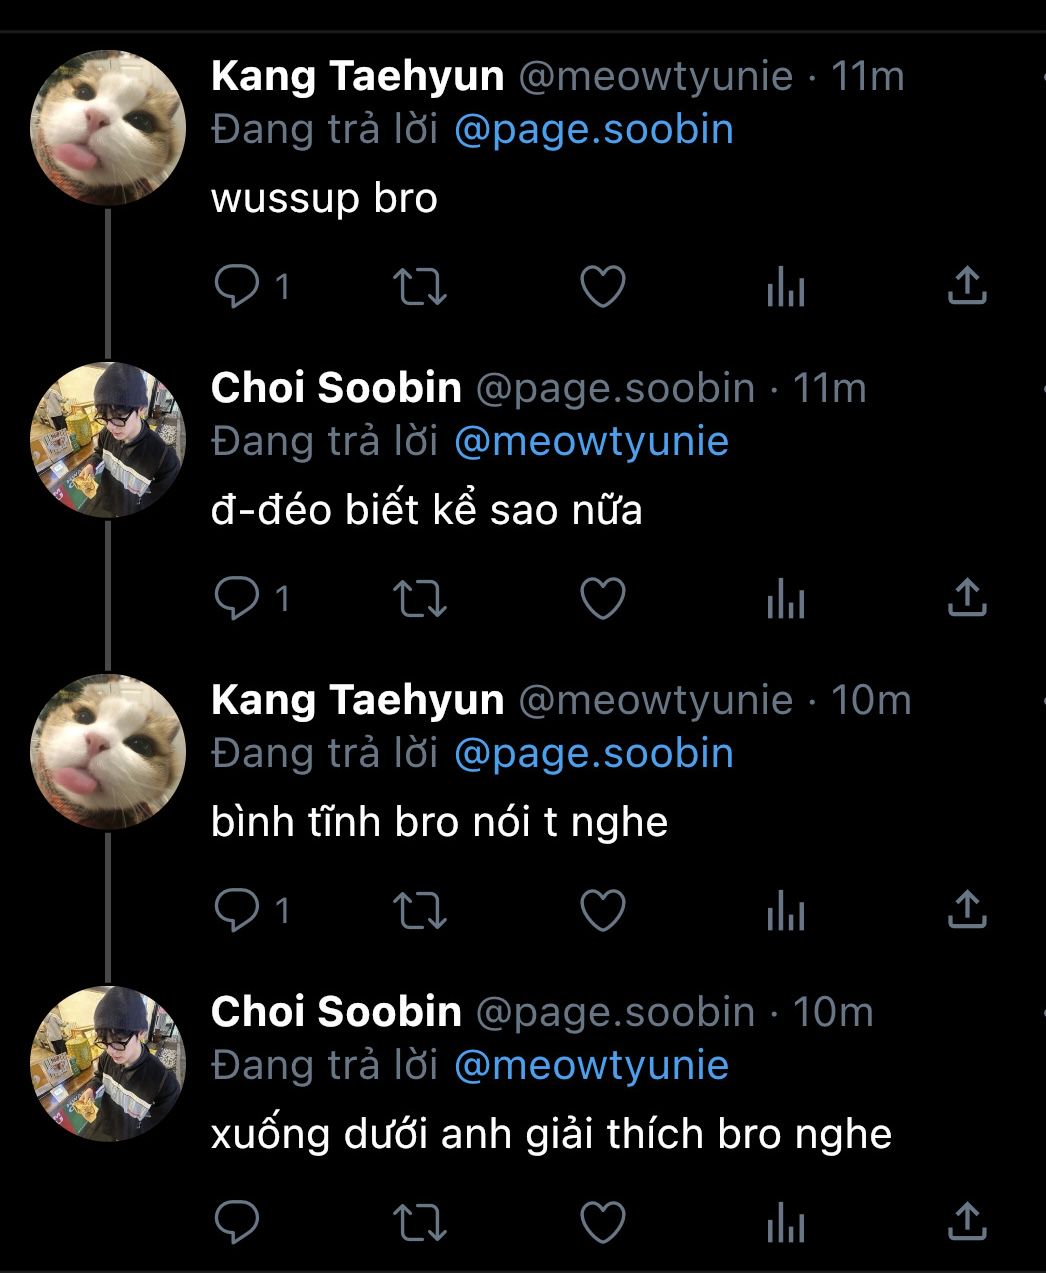The width and height of the screenshot is (1046, 1273).
Task: Share the "wussup bro" tweet
Action: [x=966, y=286]
